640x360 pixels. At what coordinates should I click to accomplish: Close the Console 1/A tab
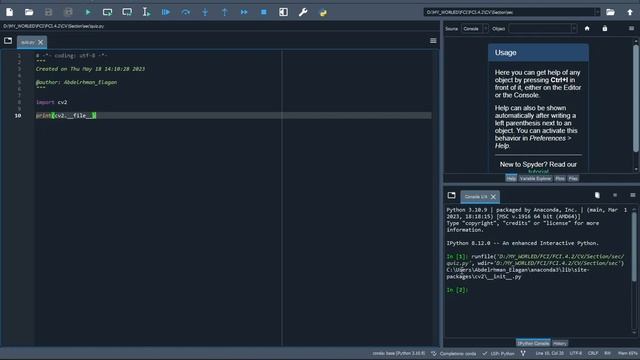[493, 197]
